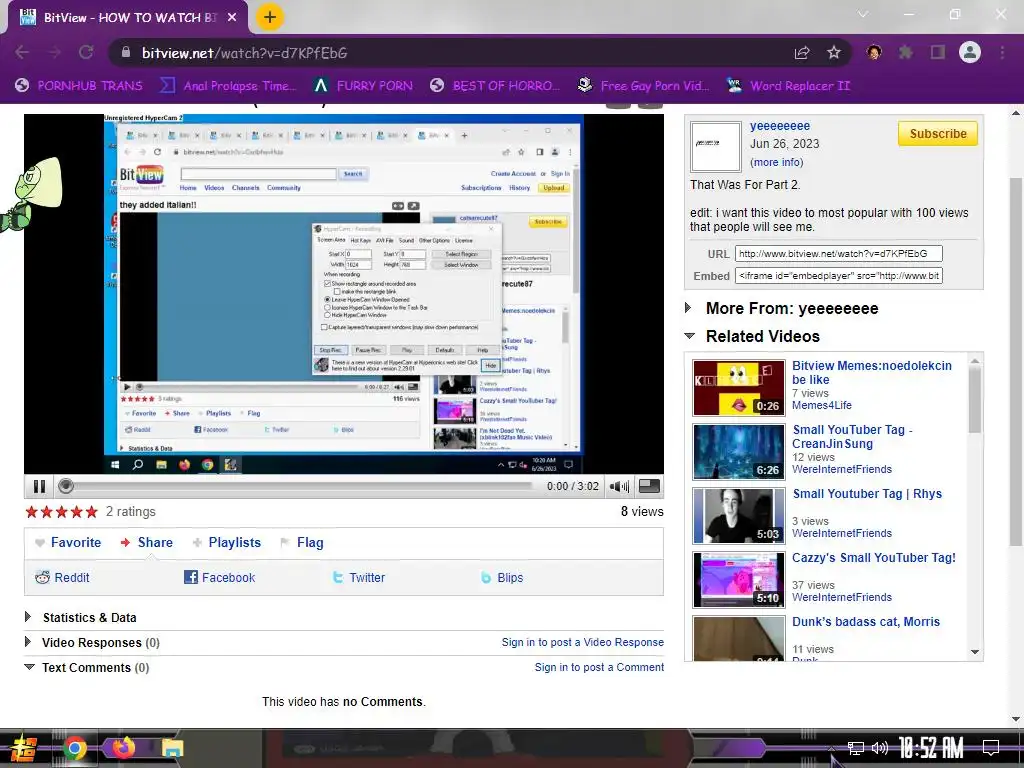The height and width of the screenshot is (768, 1024).
Task: Open the taskbar network icon
Action: pyautogui.click(x=855, y=748)
